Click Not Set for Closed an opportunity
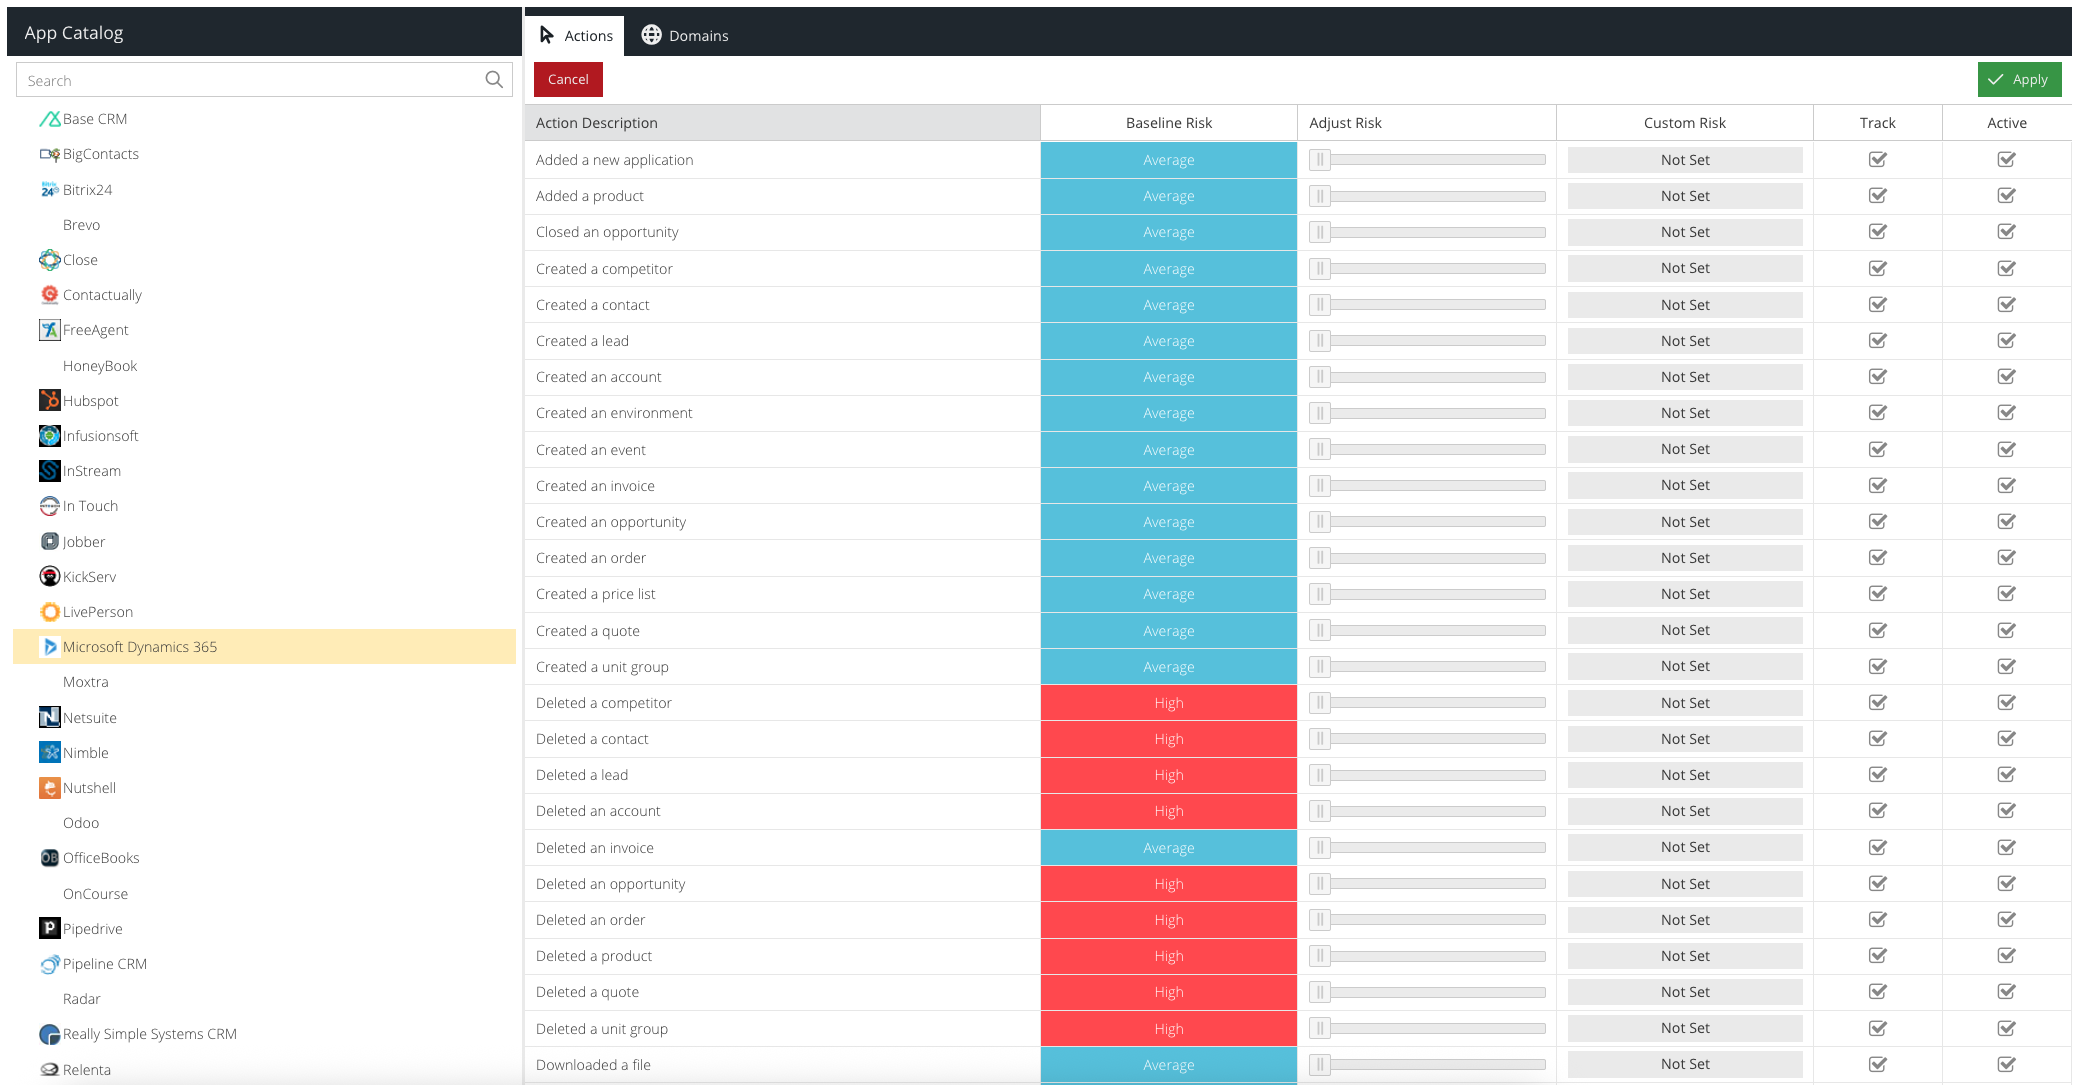This screenshot has height=1085, width=2079. (1685, 232)
